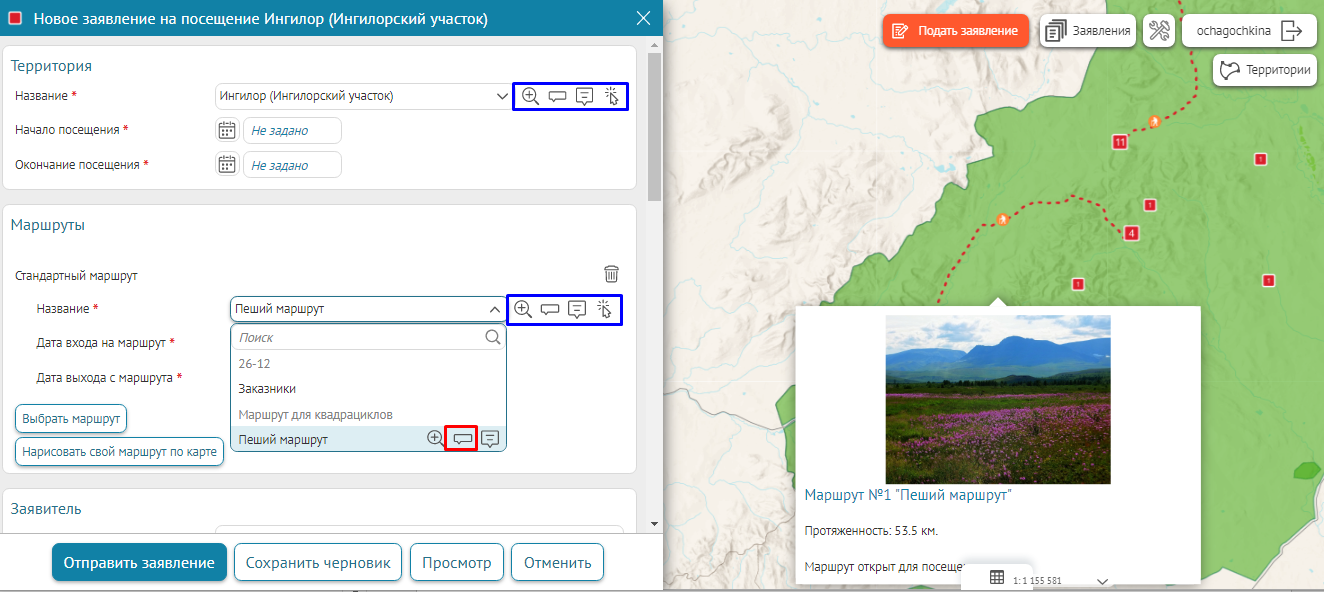1324x592 pixels.
Task: Click the tools wrench icon in top bar
Action: click(1158, 31)
